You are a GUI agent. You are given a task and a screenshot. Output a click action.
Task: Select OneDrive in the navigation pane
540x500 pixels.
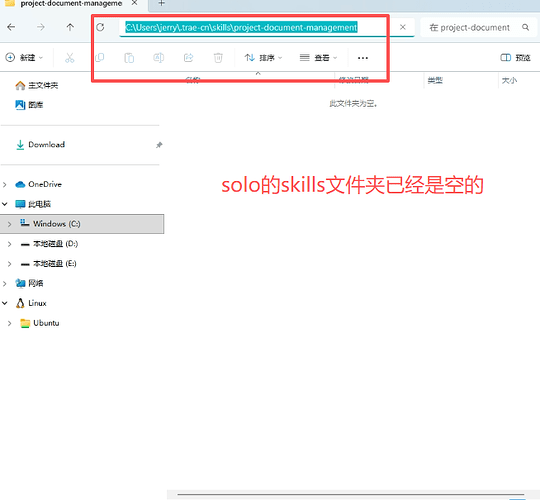(x=39, y=184)
